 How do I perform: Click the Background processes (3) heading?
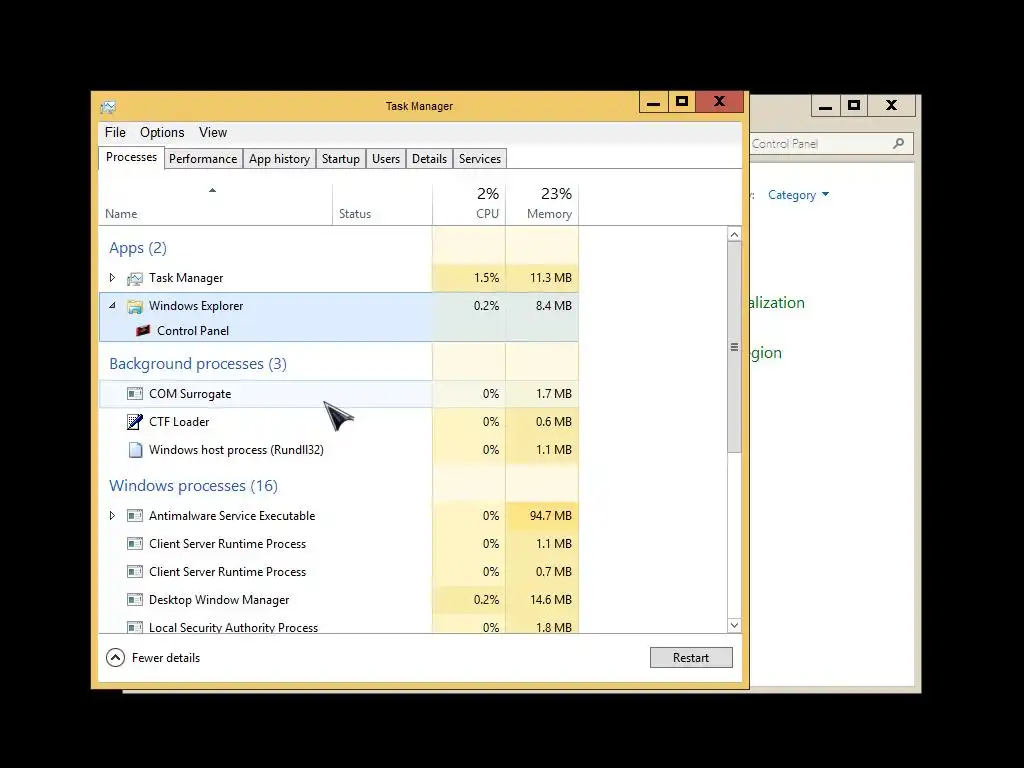pos(198,364)
